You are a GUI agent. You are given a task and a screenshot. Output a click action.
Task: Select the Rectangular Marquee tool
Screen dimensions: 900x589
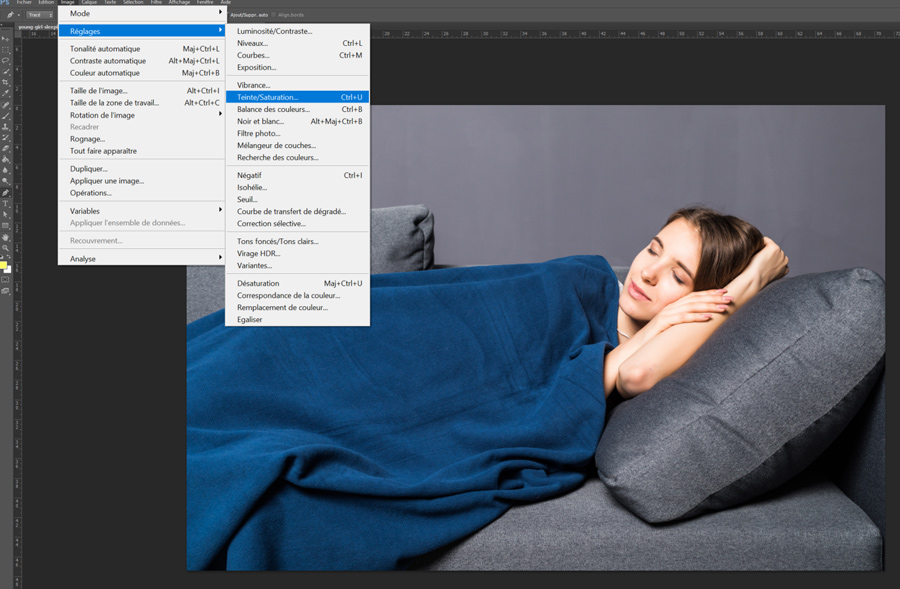coord(6,50)
